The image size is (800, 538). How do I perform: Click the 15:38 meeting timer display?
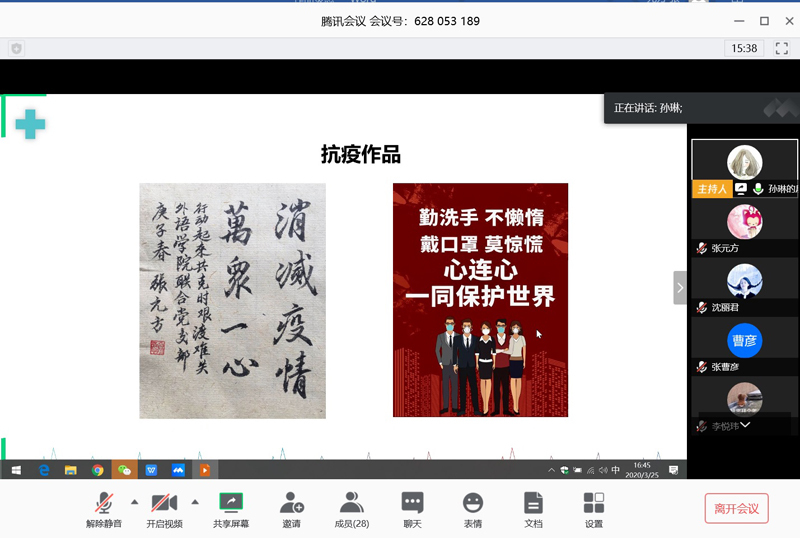point(744,48)
